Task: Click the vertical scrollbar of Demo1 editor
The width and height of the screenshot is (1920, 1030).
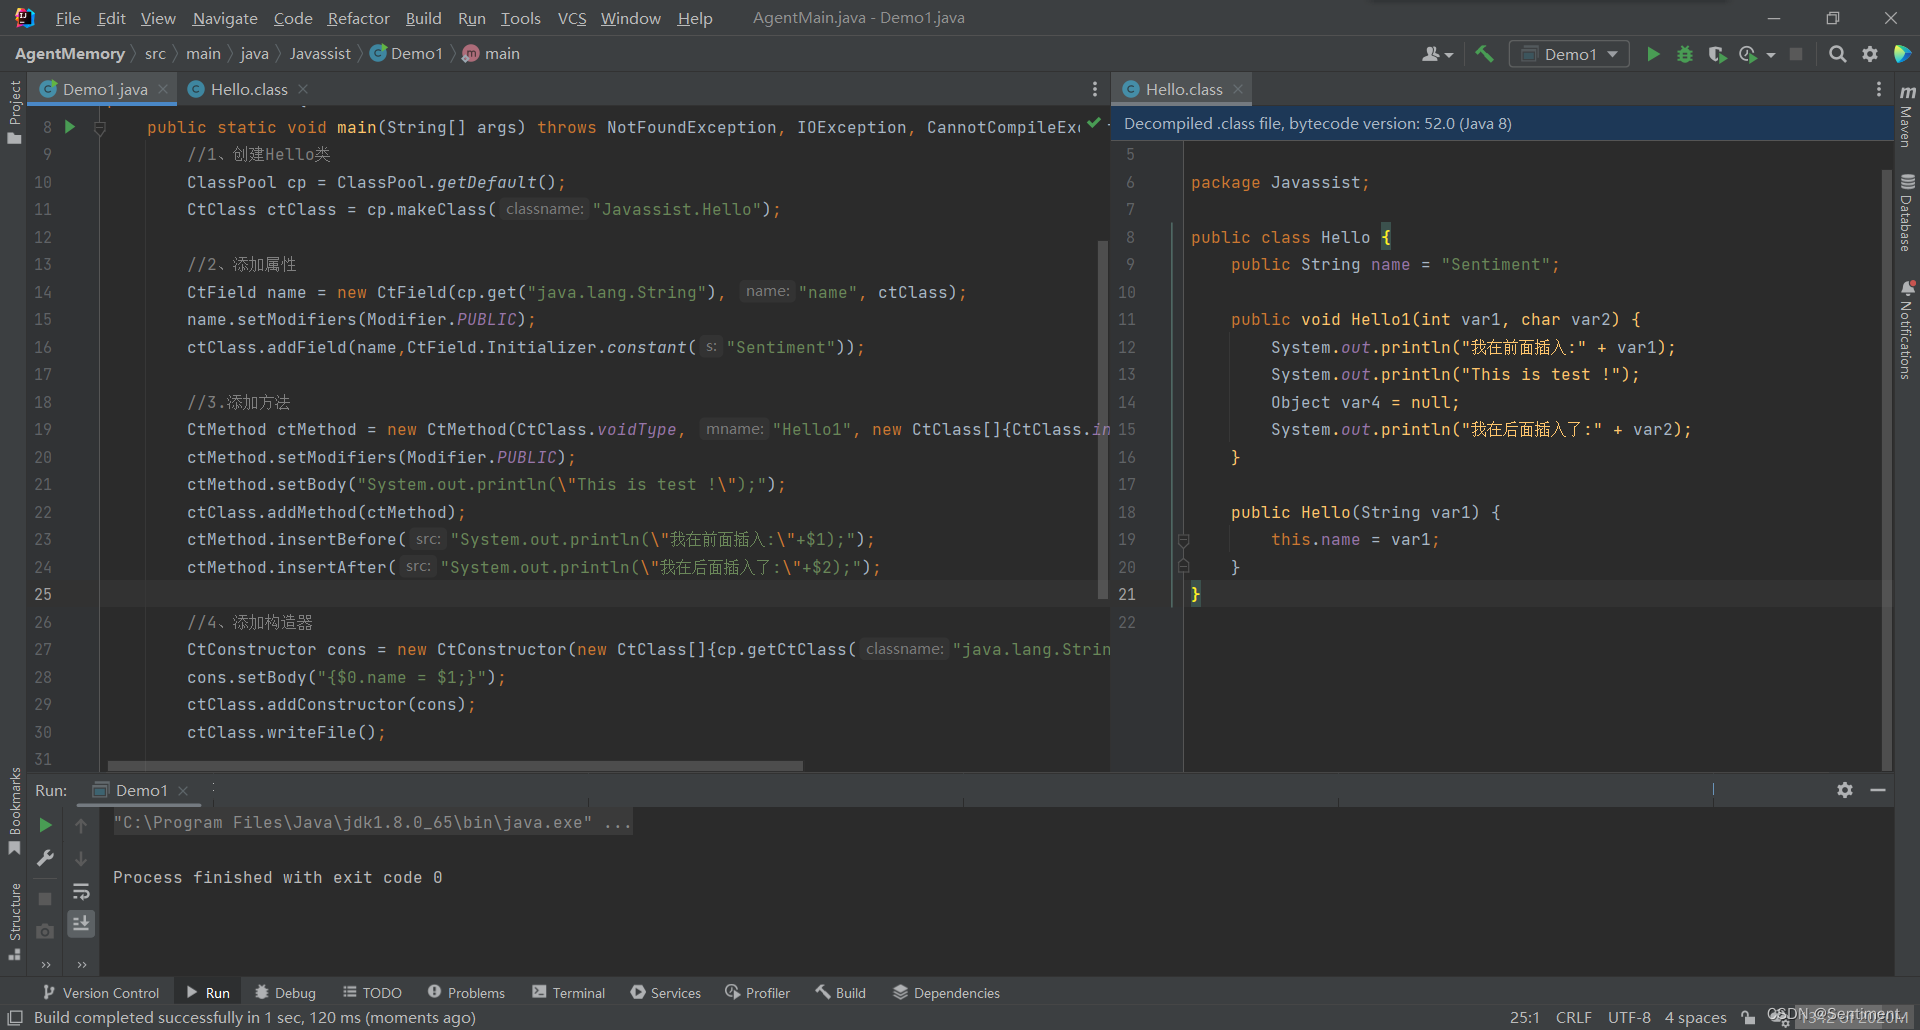Action: (1103, 420)
